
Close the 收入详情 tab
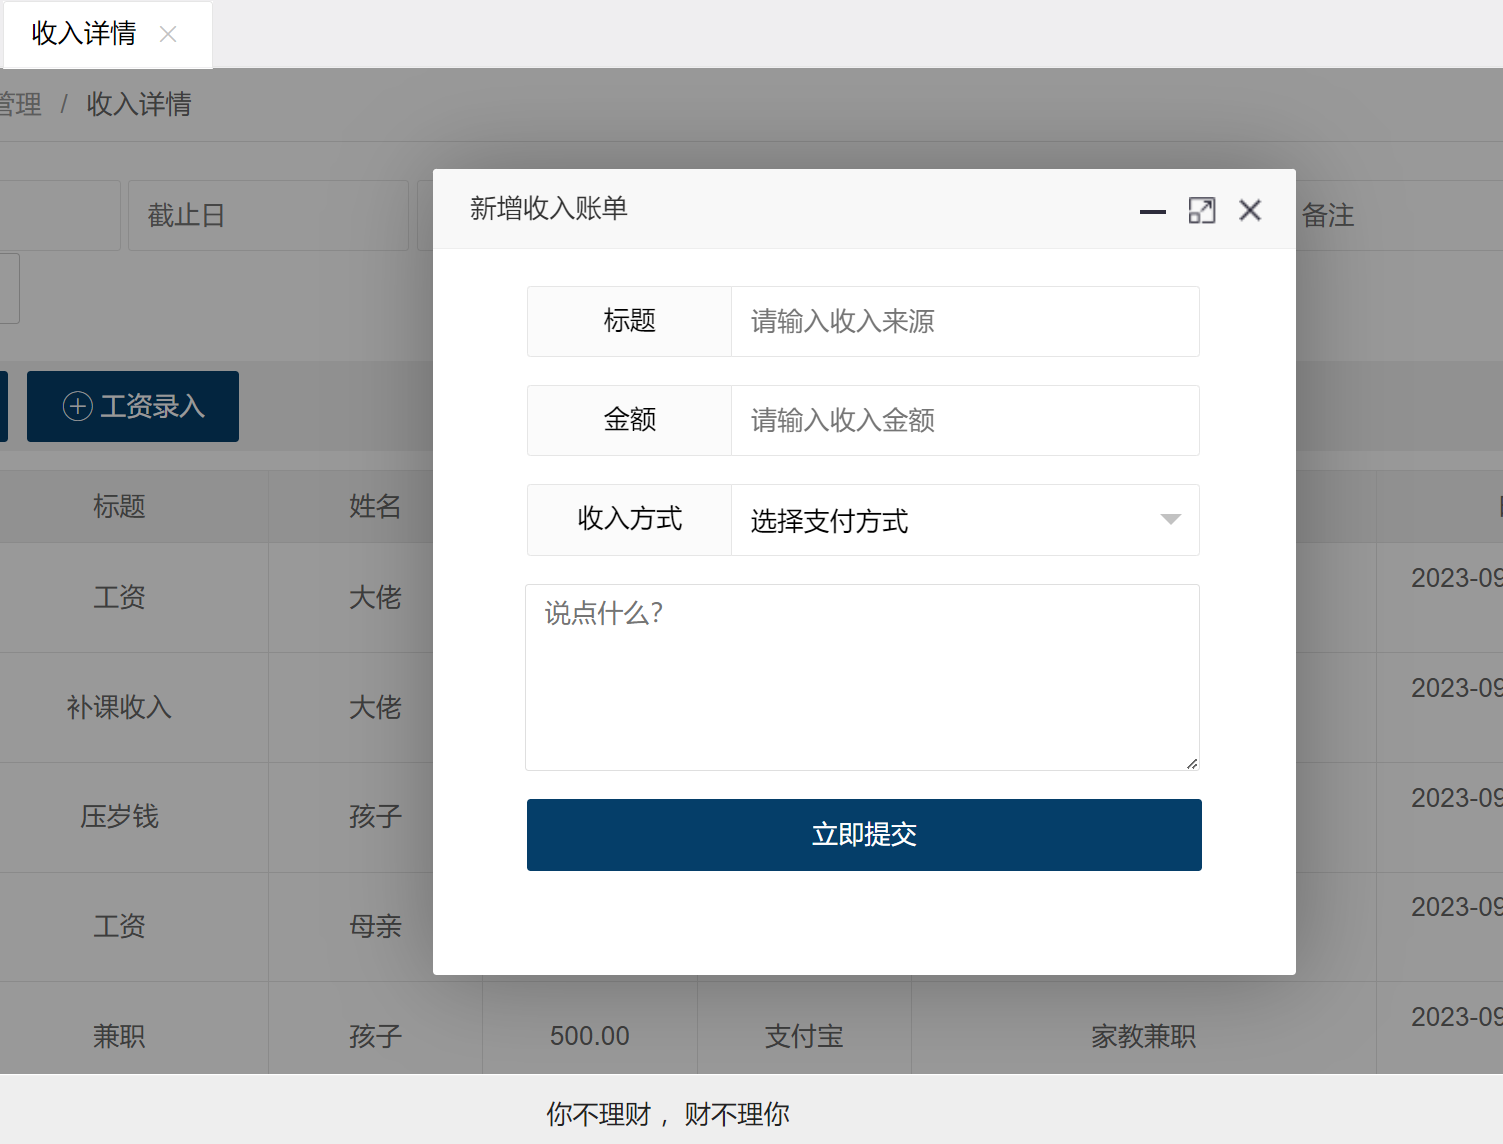(x=168, y=35)
